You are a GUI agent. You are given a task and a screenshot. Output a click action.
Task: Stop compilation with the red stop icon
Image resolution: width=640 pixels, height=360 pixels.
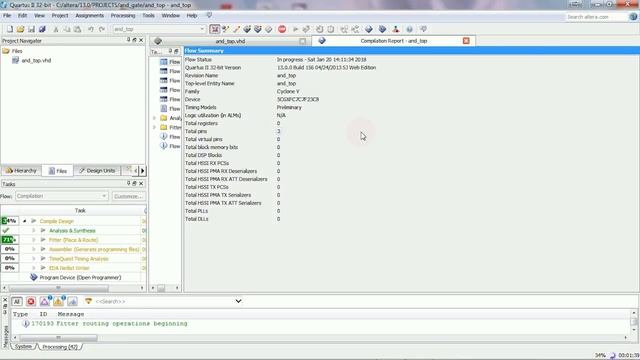282,29
